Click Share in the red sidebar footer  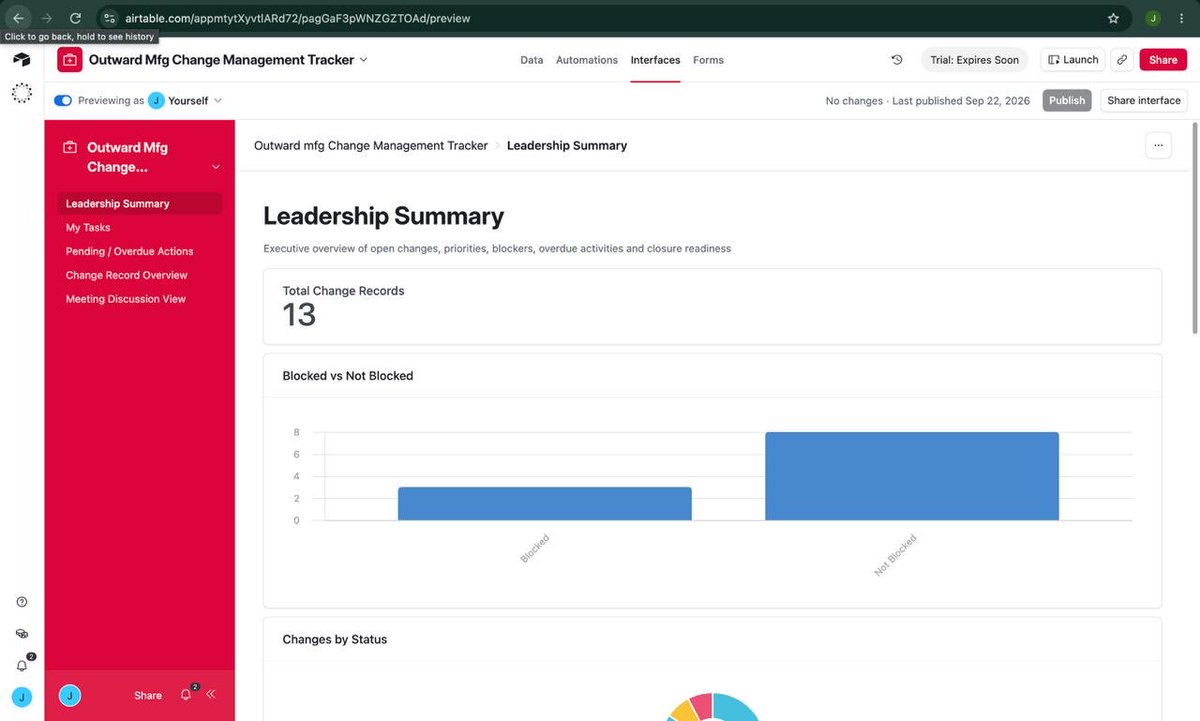(148, 695)
